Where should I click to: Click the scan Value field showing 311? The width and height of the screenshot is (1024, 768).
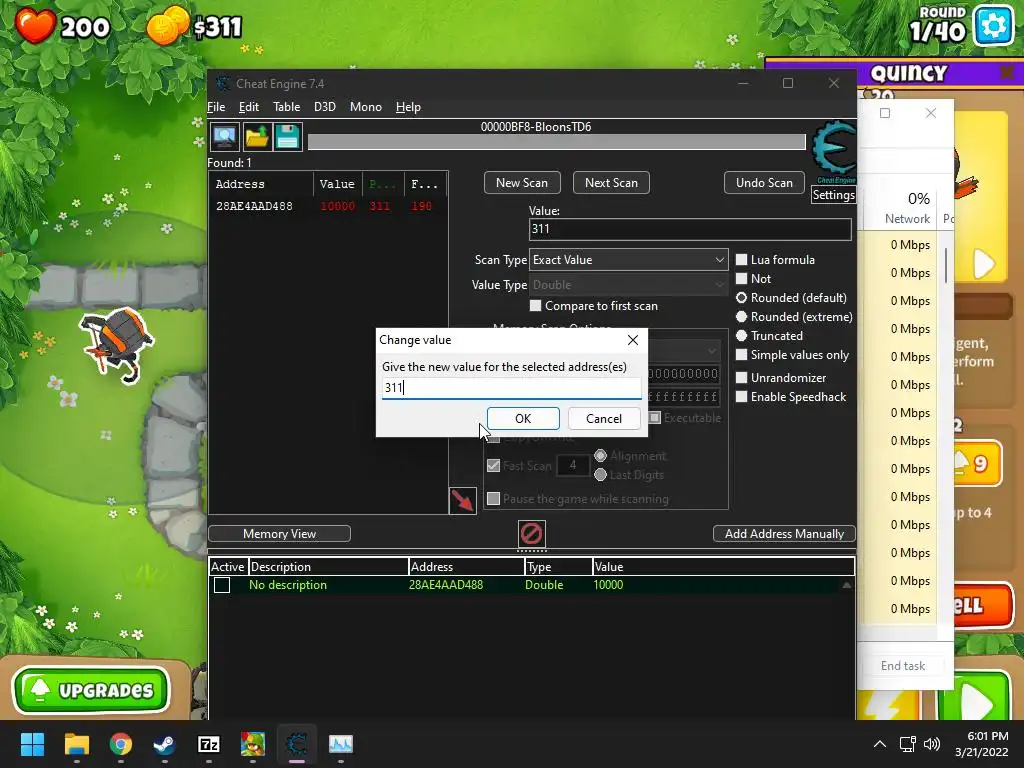(x=690, y=229)
